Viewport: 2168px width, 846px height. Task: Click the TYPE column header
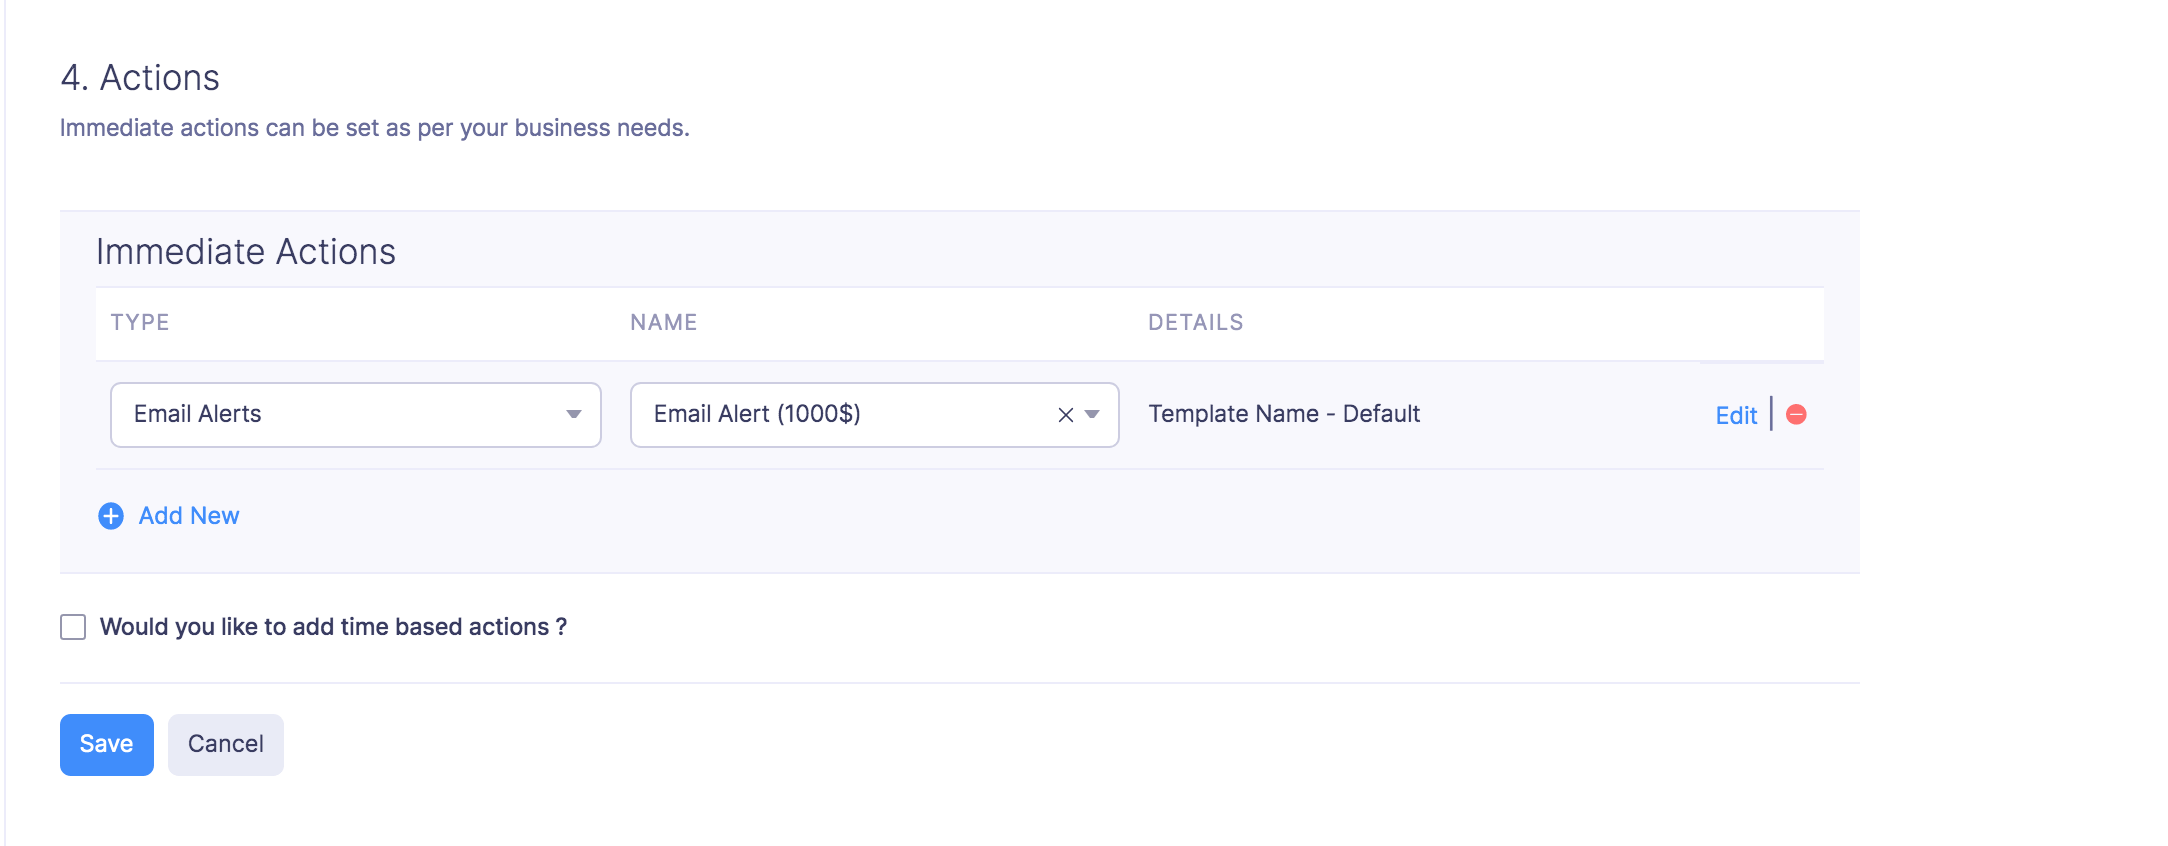(x=140, y=322)
